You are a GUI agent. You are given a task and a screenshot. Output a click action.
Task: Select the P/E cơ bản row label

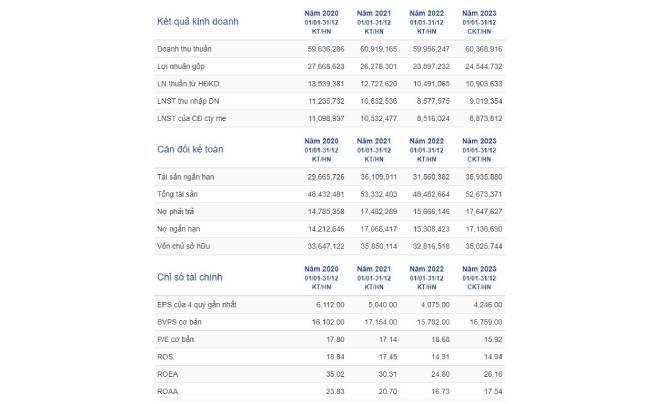coord(175,340)
